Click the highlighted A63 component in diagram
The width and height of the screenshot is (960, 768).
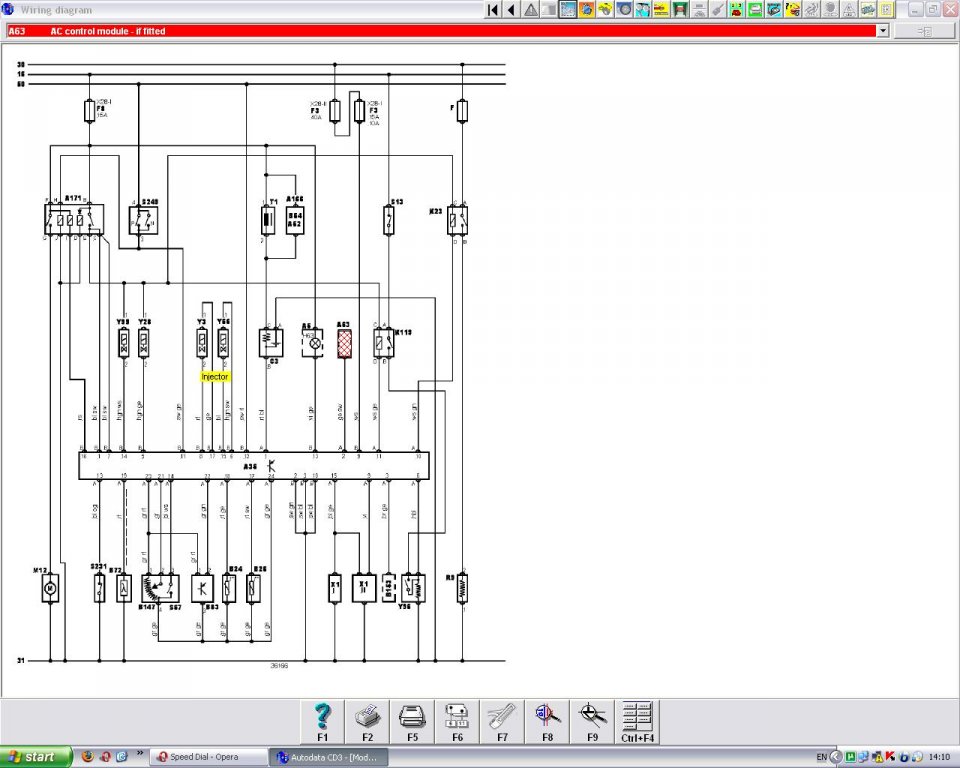click(x=345, y=343)
